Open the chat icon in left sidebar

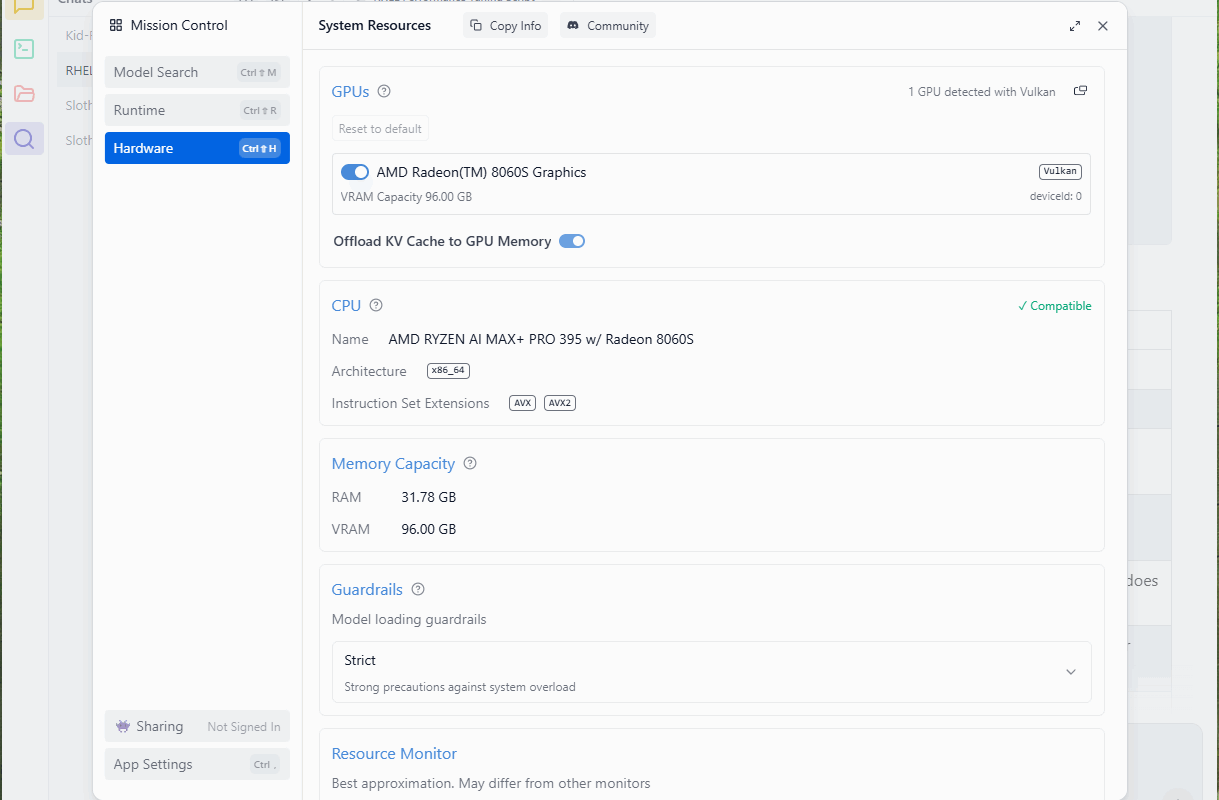coord(24,6)
